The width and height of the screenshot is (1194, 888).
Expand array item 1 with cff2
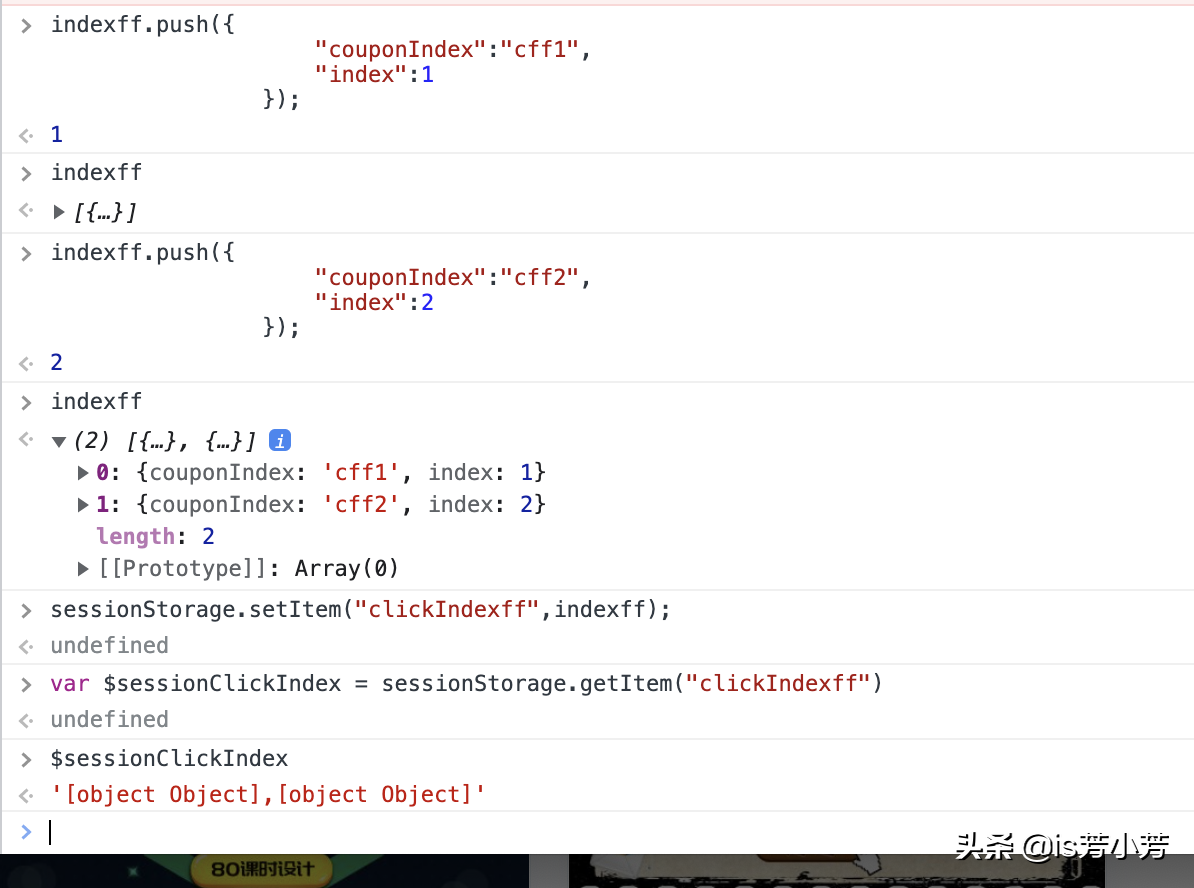(83, 505)
